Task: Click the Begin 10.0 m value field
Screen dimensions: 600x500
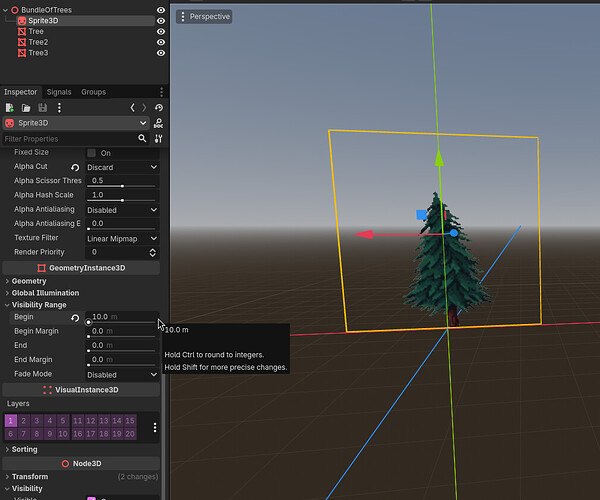Action: tap(122, 317)
